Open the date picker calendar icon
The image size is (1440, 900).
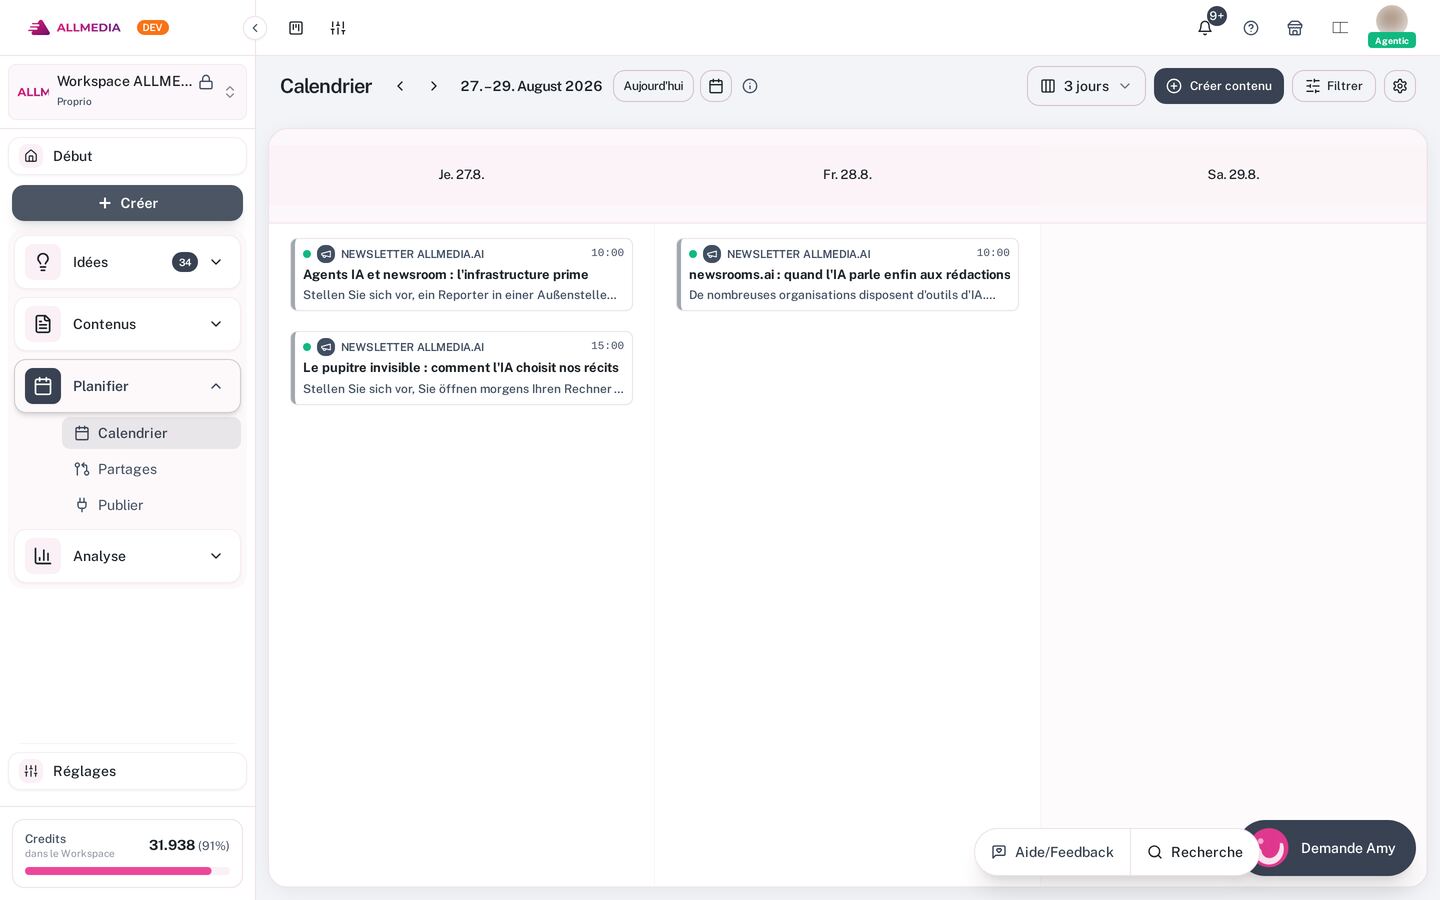pos(716,86)
